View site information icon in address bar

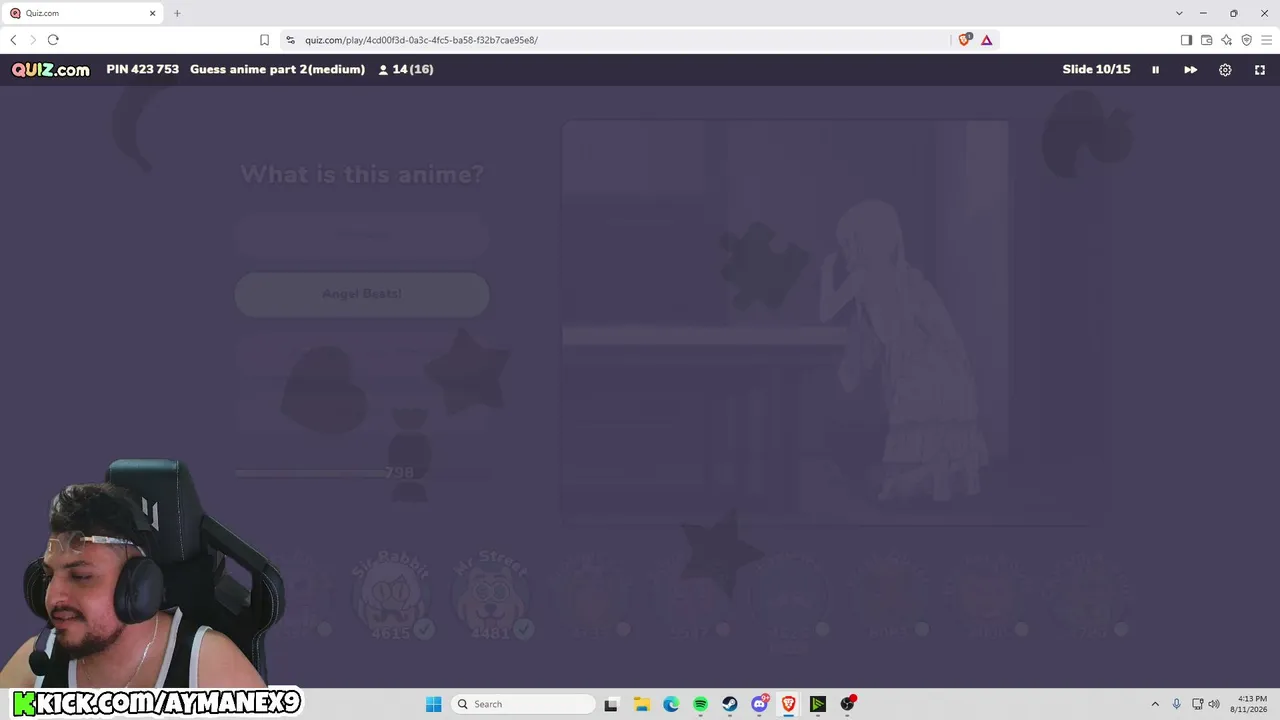tap(290, 40)
